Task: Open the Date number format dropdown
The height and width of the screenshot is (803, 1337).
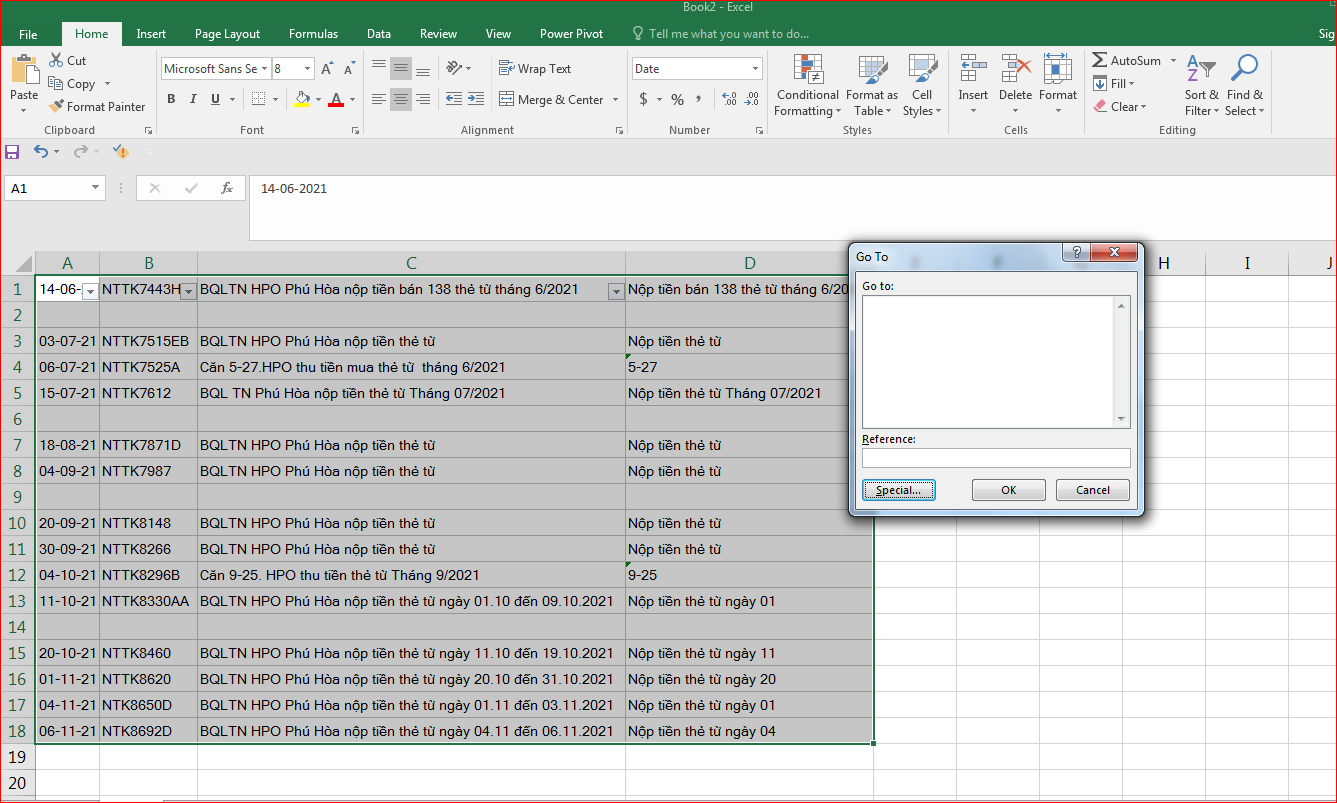Action: 755,69
